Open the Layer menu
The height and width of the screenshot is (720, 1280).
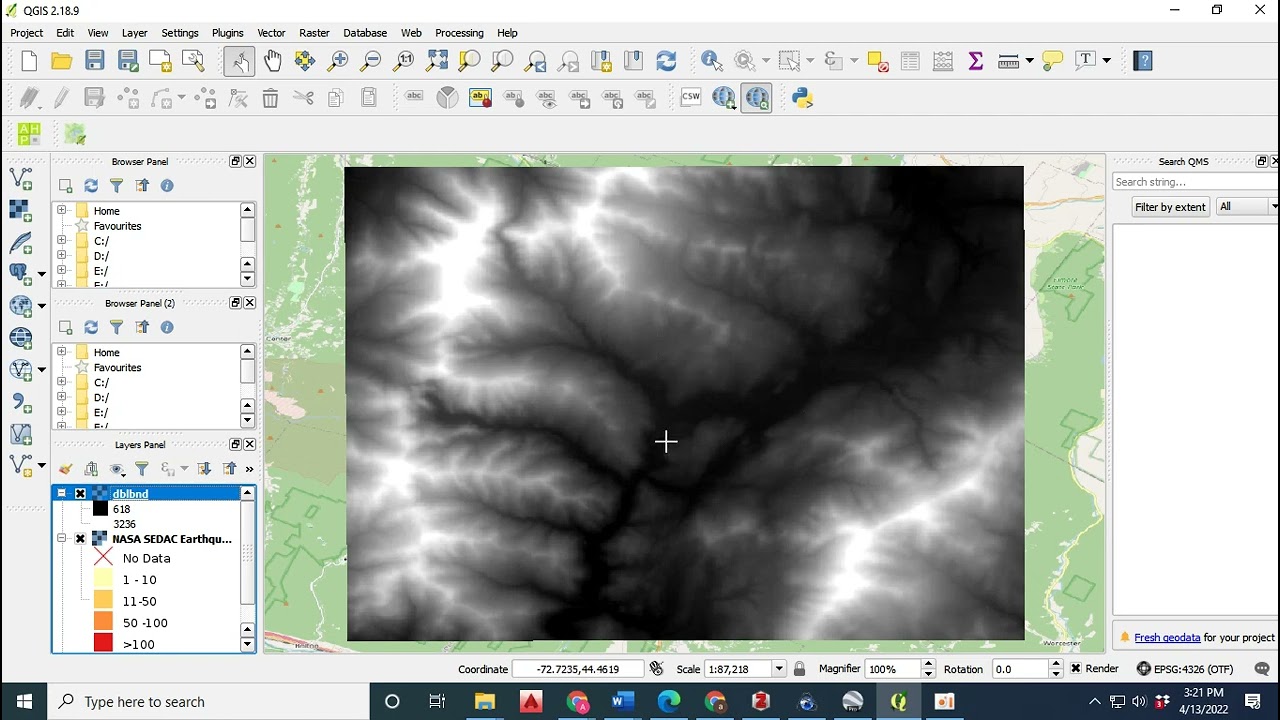[x=134, y=33]
